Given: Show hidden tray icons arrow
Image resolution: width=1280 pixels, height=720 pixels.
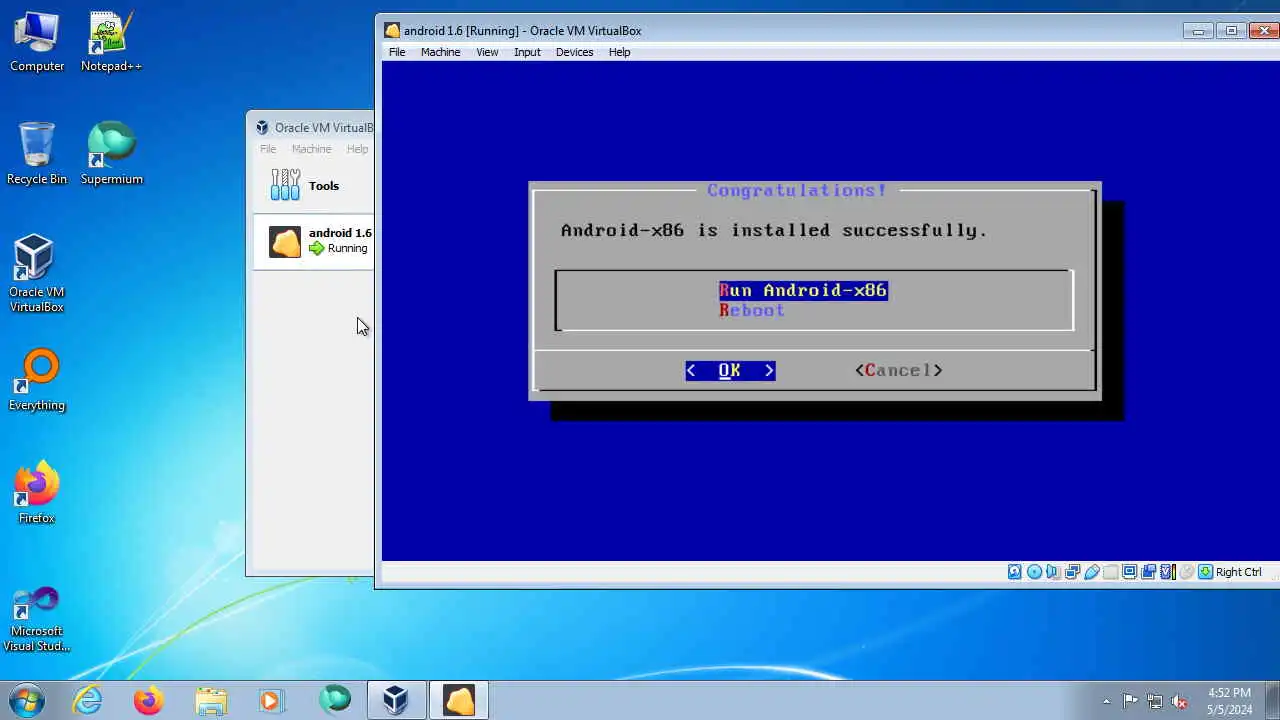Looking at the screenshot, I should (x=1106, y=701).
